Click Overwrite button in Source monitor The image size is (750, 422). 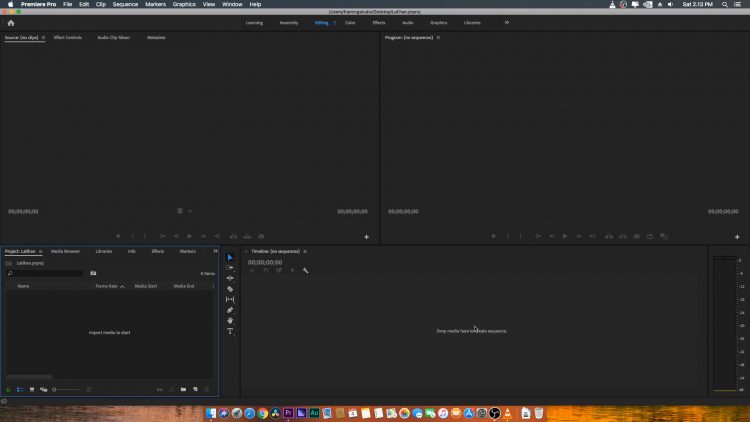[x=247, y=236]
